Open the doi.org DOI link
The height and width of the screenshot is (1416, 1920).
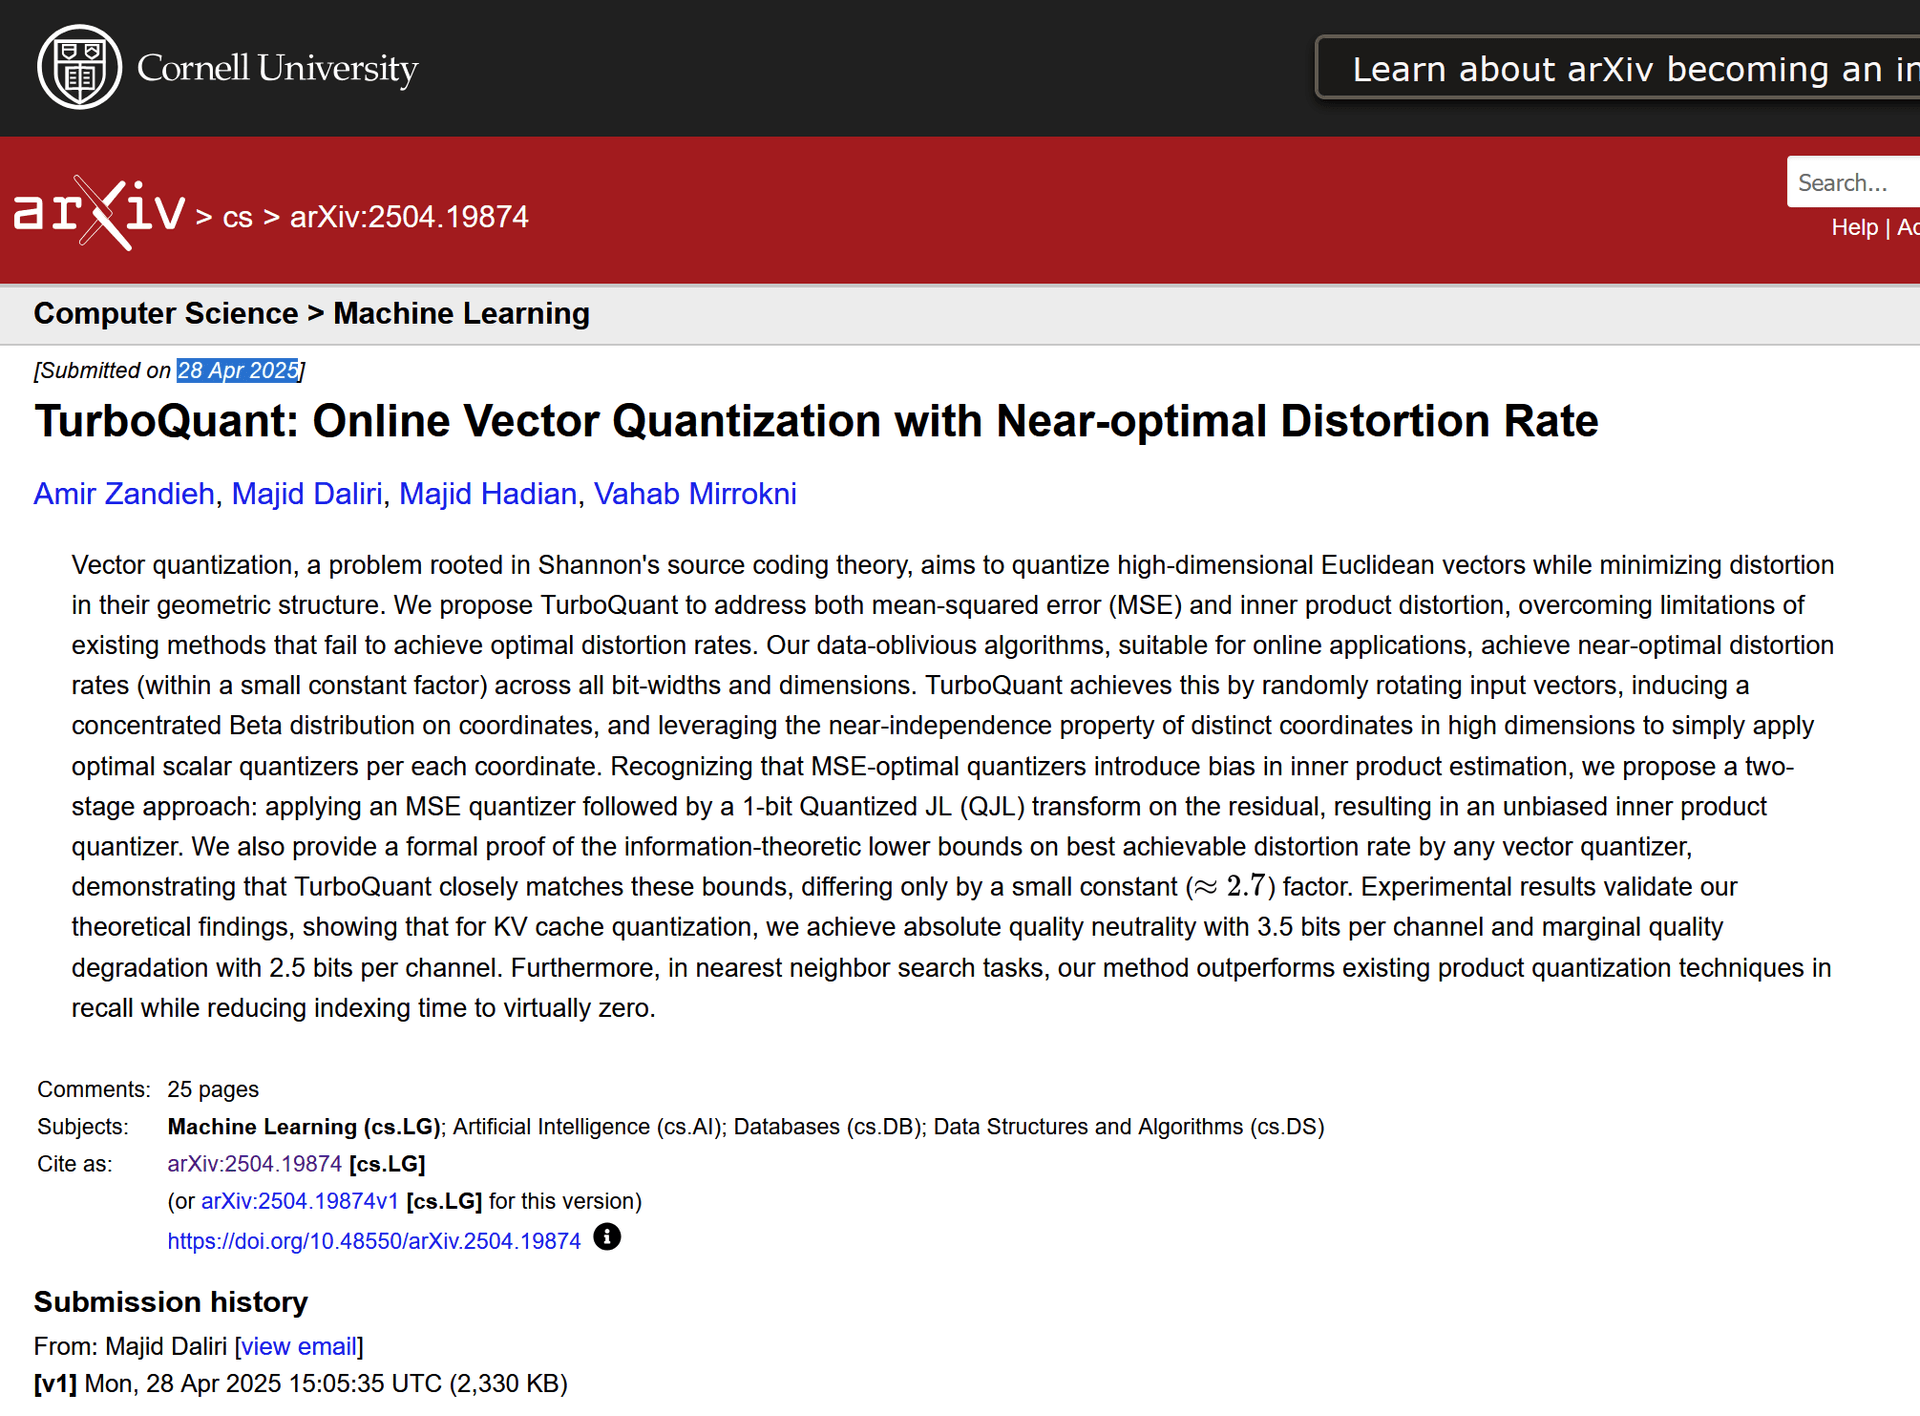click(373, 1241)
